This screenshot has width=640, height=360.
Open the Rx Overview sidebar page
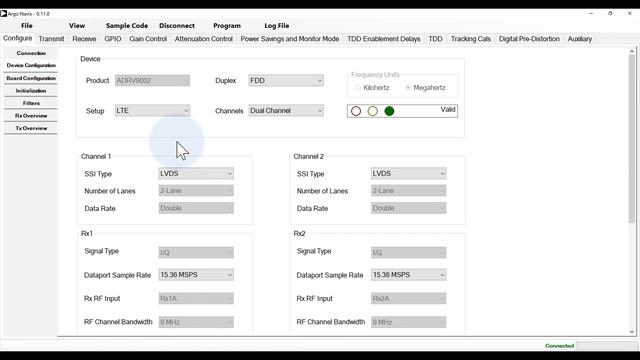point(31,116)
